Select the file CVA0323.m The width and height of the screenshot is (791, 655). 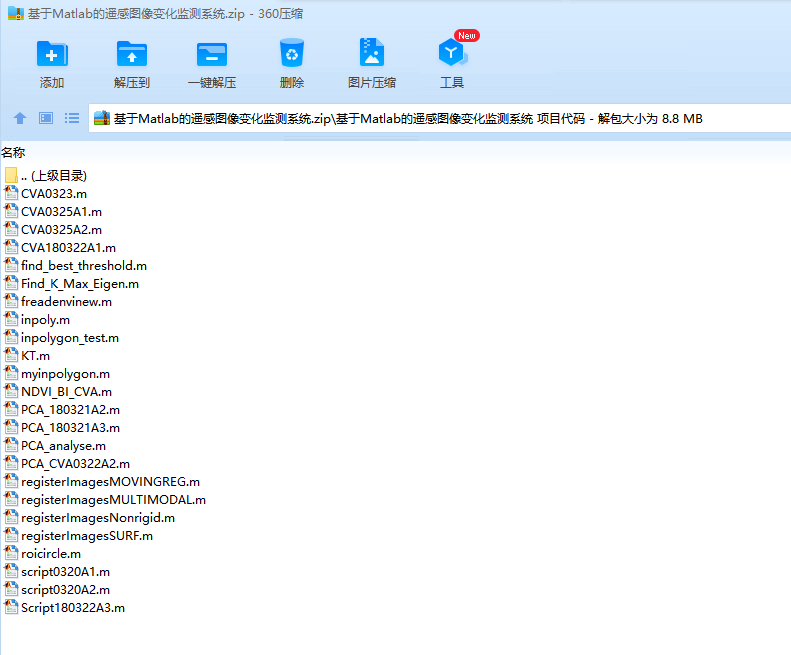click(54, 194)
